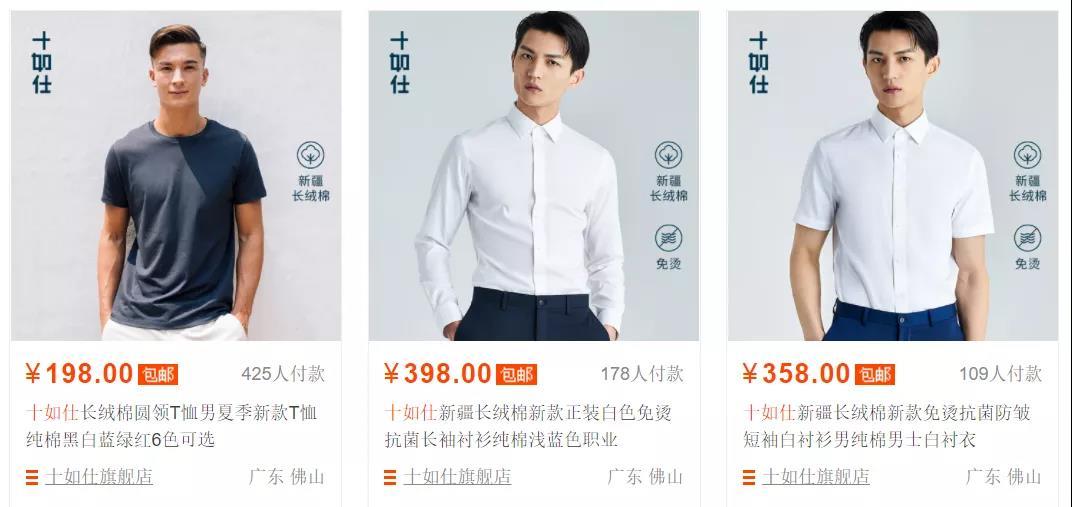Click the 十如仕 logo on the short-sleeve photo
The width and height of the screenshot is (1072, 507).
pyautogui.click(x=759, y=62)
